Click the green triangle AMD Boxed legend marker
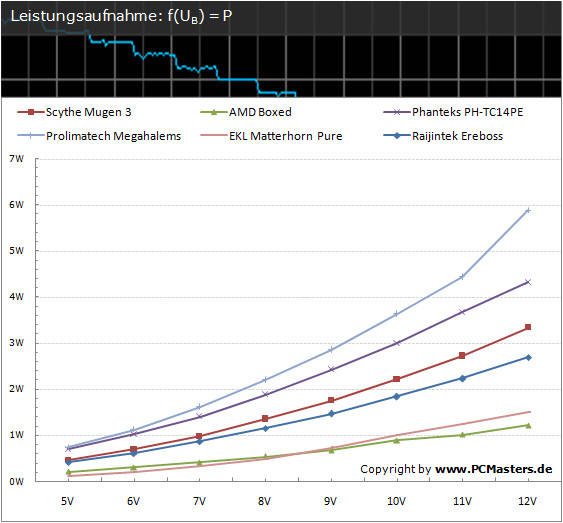This screenshot has height=523, width=563. pyautogui.click(x=214, y=112)
